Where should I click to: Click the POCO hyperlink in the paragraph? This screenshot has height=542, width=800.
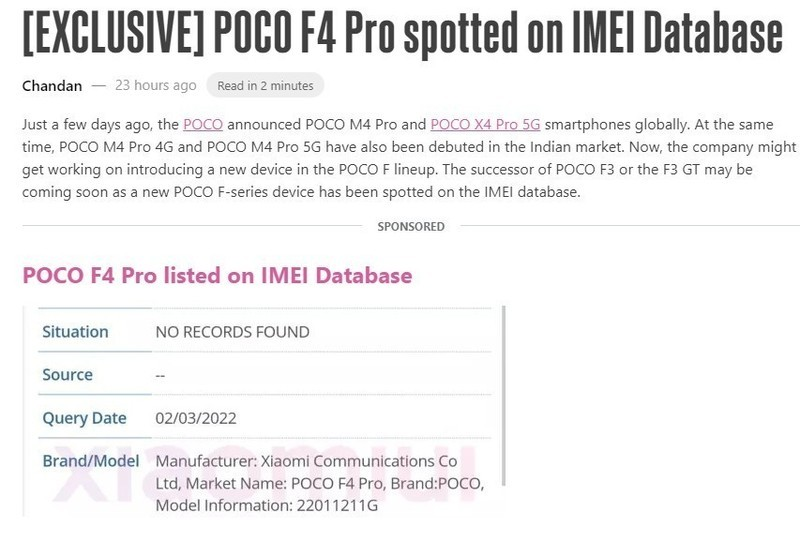click(203, 125)
